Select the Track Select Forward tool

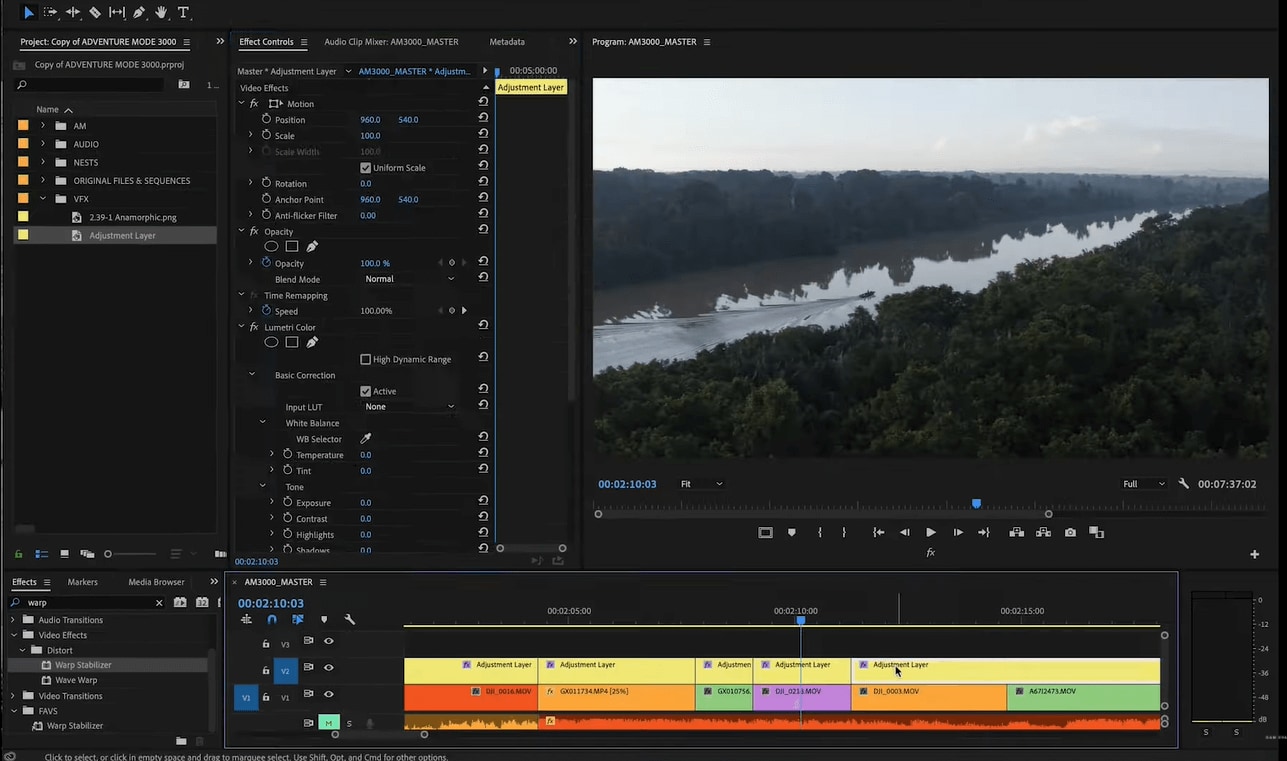[x=50, y=12]
